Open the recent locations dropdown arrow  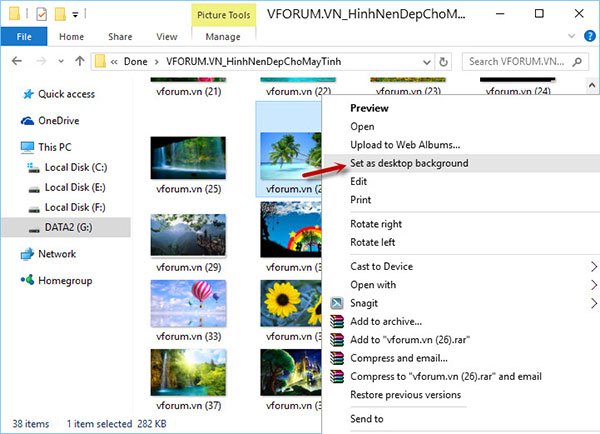point(61,61)
